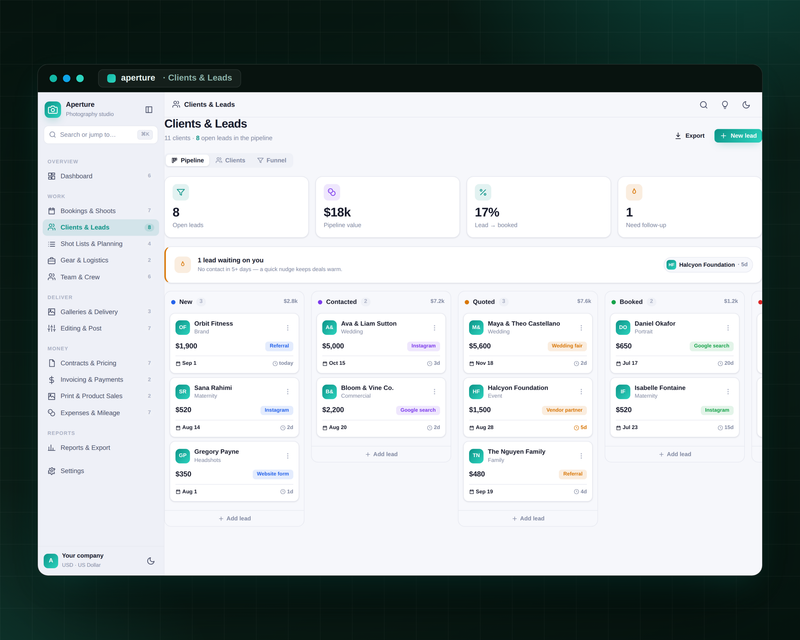
Task: Switch to the Funnel tab
Action: 271,160
